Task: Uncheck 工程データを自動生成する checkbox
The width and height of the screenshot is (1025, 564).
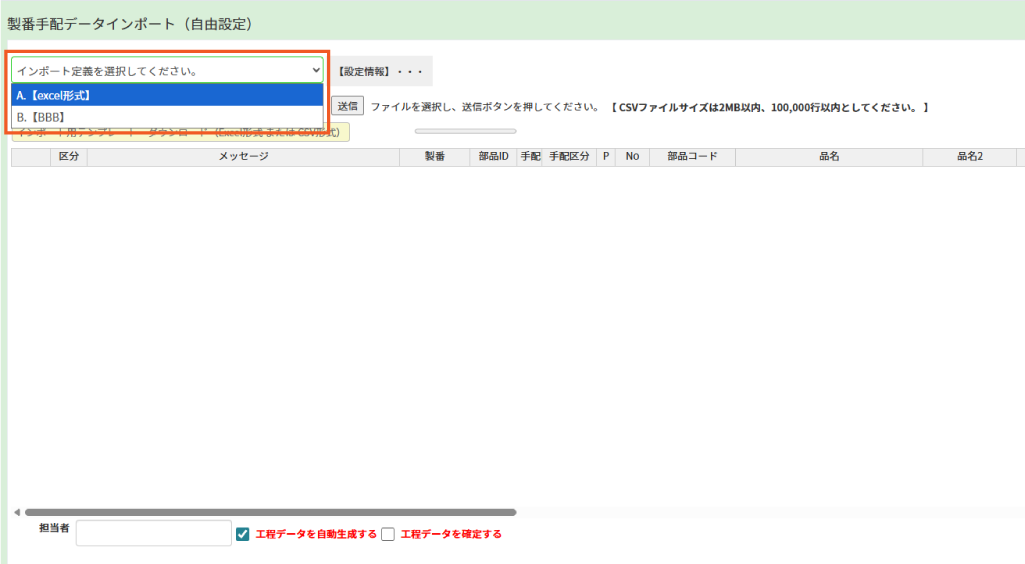Action: pos(242,534)
